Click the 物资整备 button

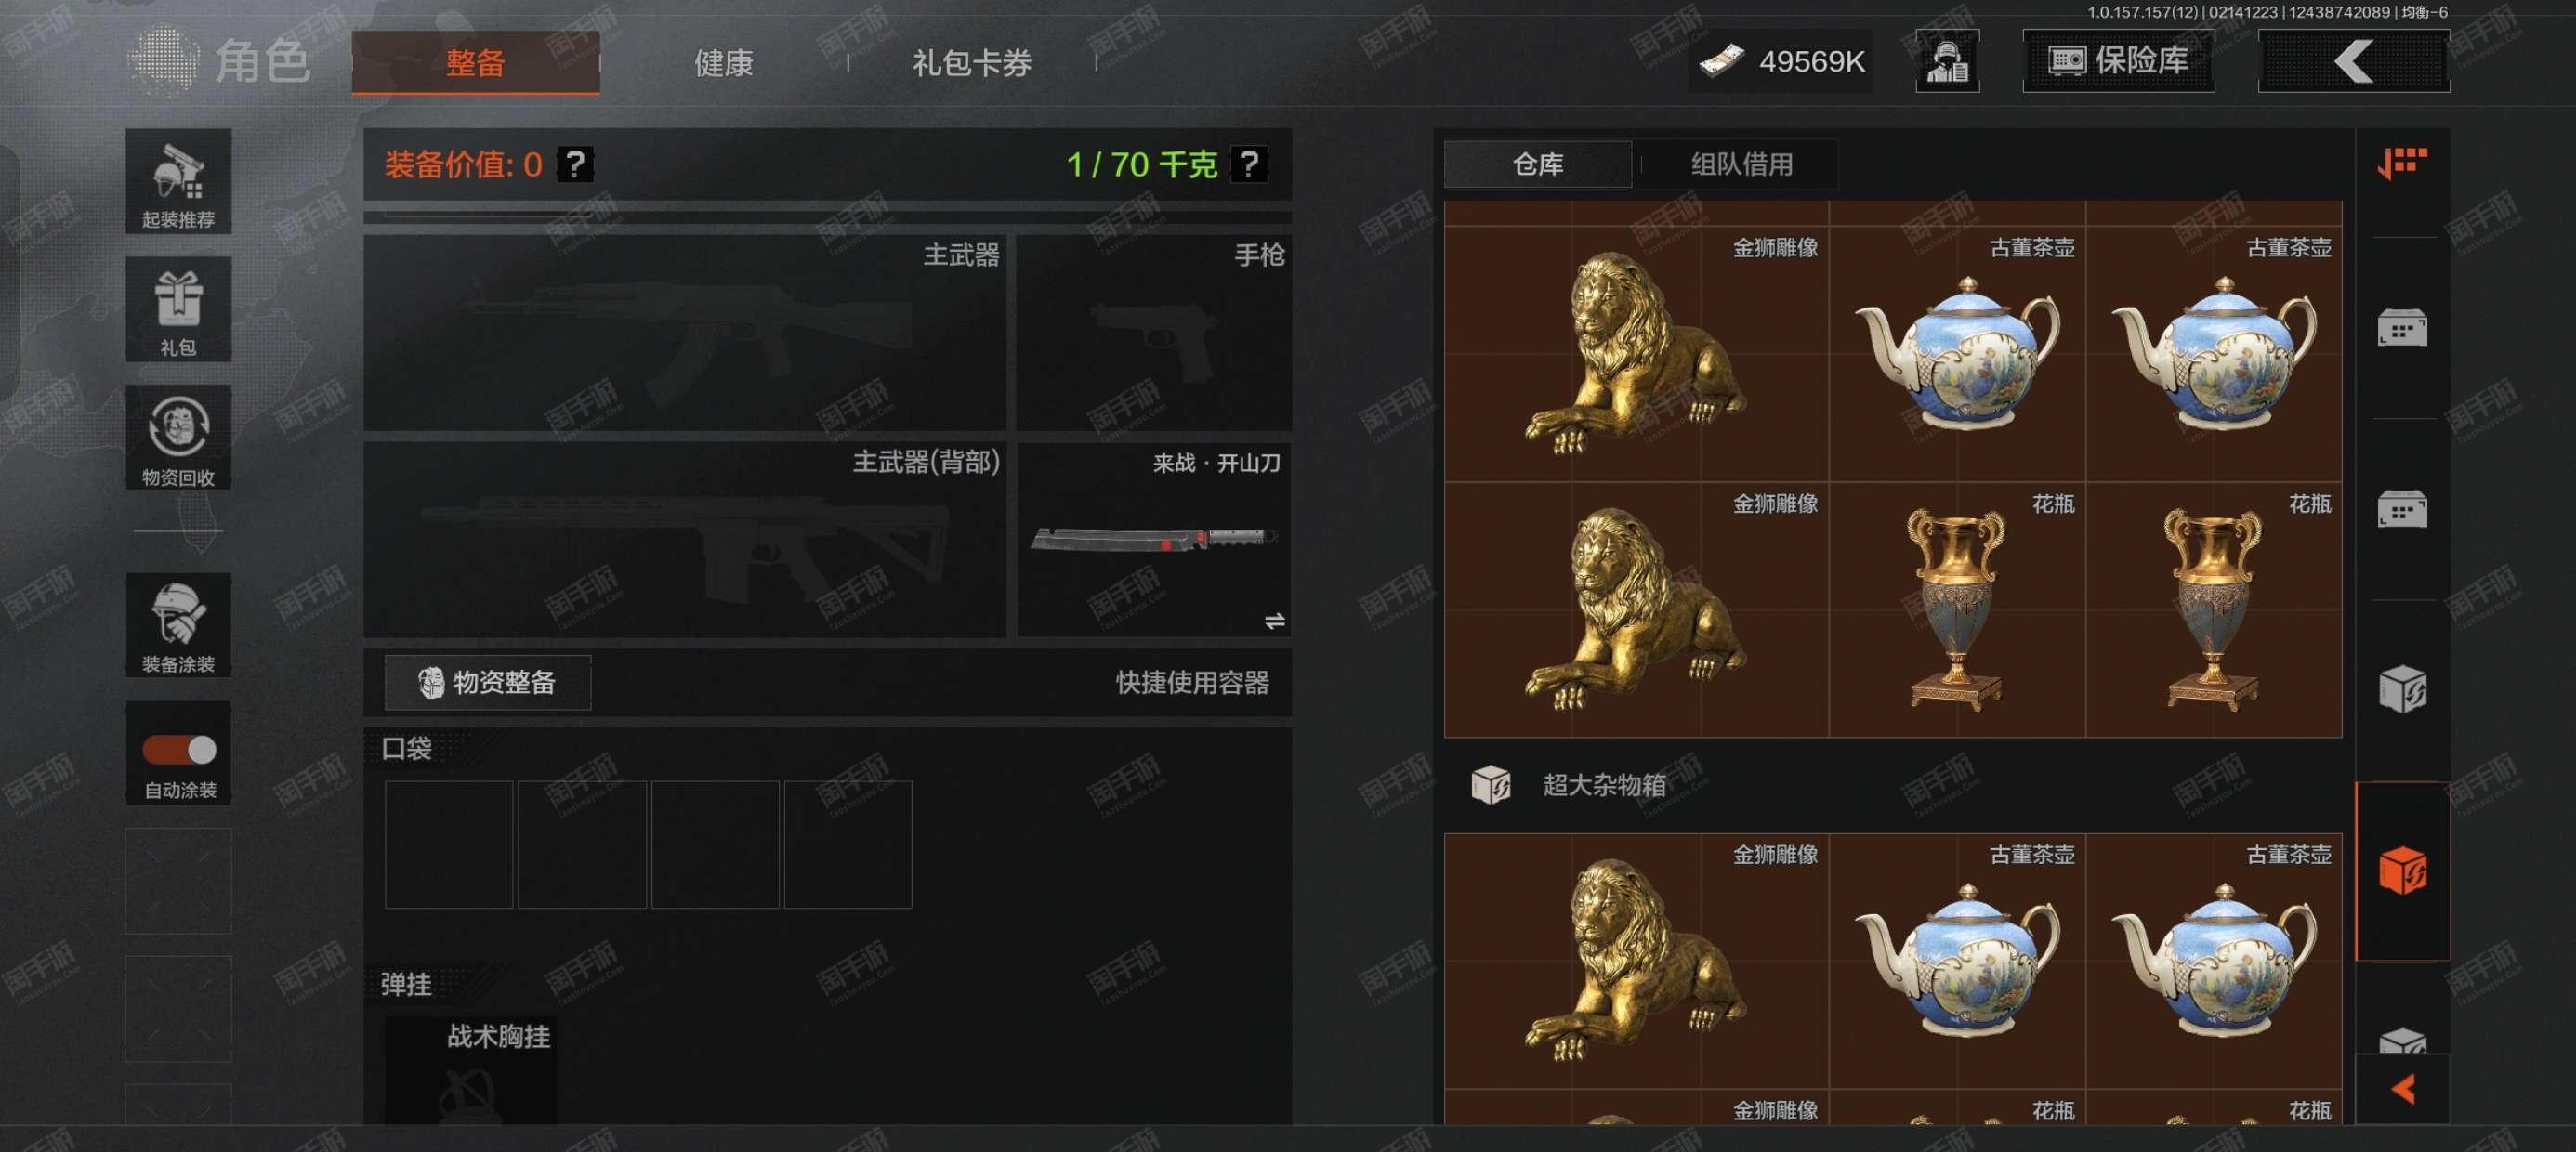tap(488, 682)
